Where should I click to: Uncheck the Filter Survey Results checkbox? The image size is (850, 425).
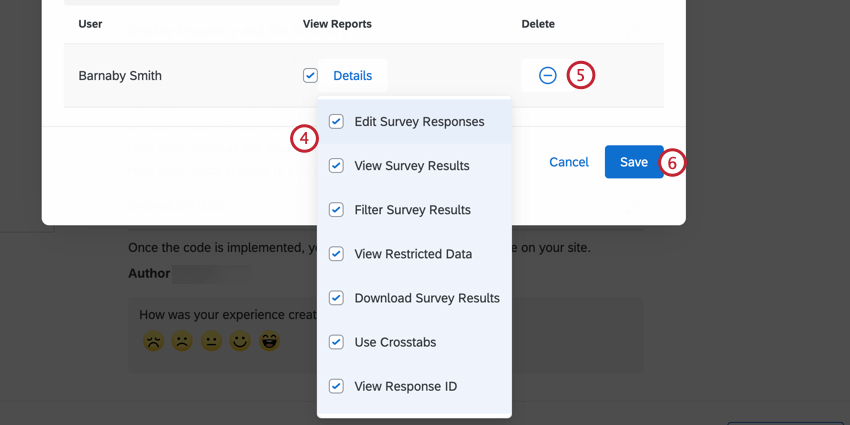336,210
